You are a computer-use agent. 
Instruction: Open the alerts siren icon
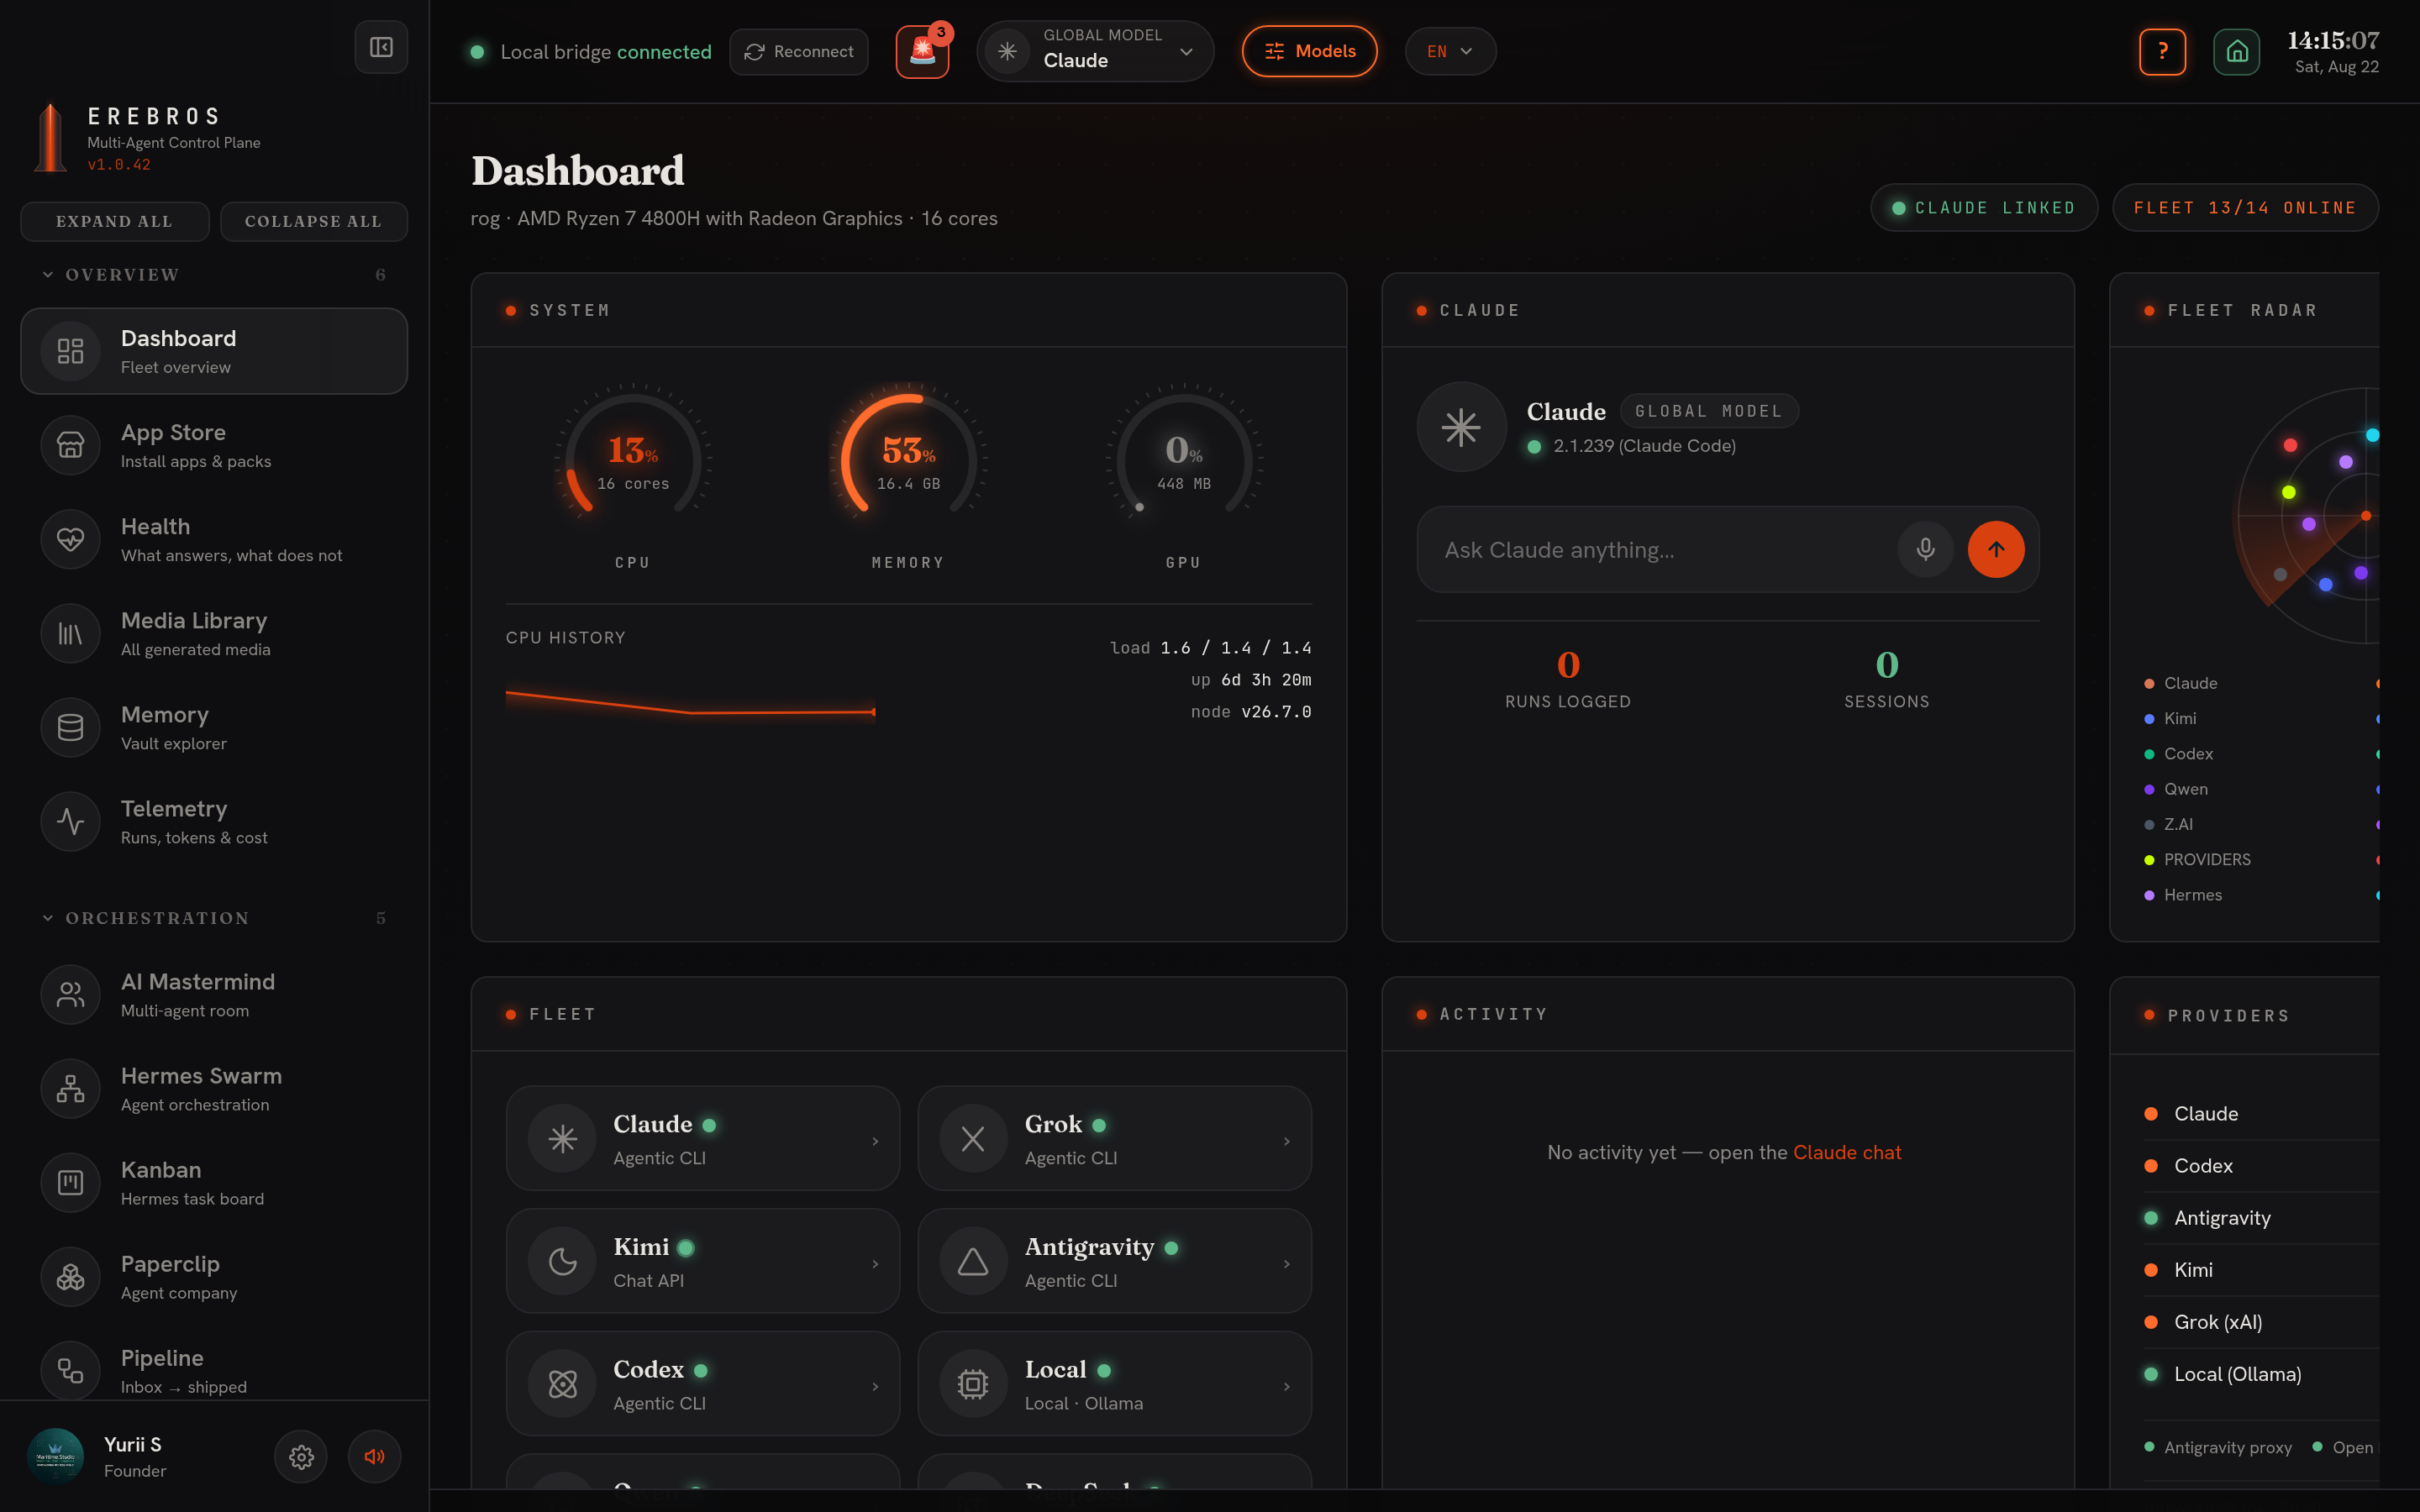(x=922, y=51)
